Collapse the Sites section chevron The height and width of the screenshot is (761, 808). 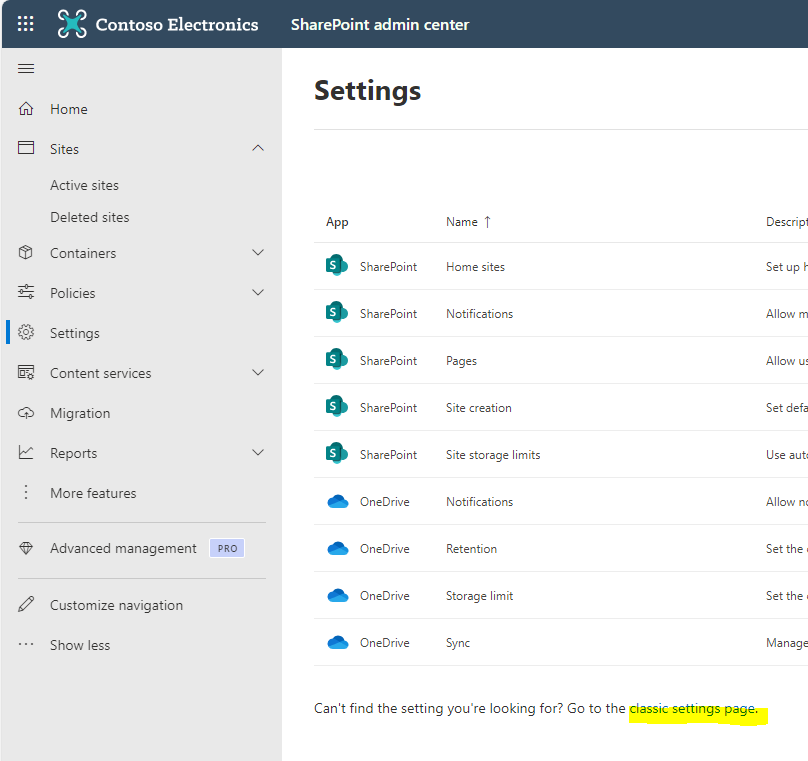click(x=258, y=148)
